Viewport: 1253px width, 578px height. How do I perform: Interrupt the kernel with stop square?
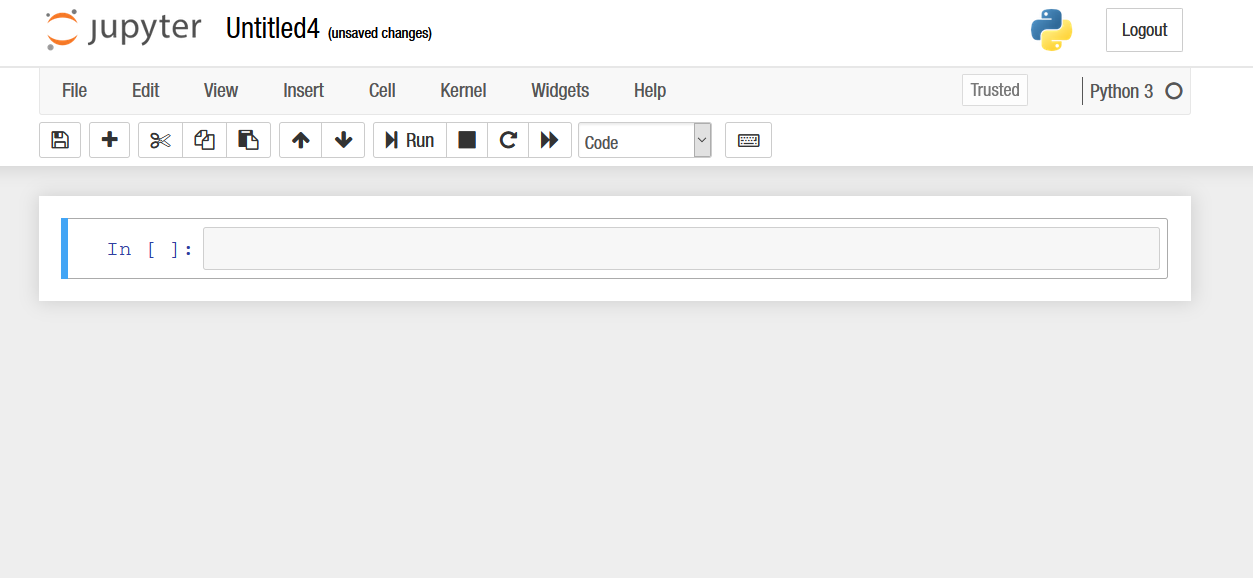tap(467, 140)
